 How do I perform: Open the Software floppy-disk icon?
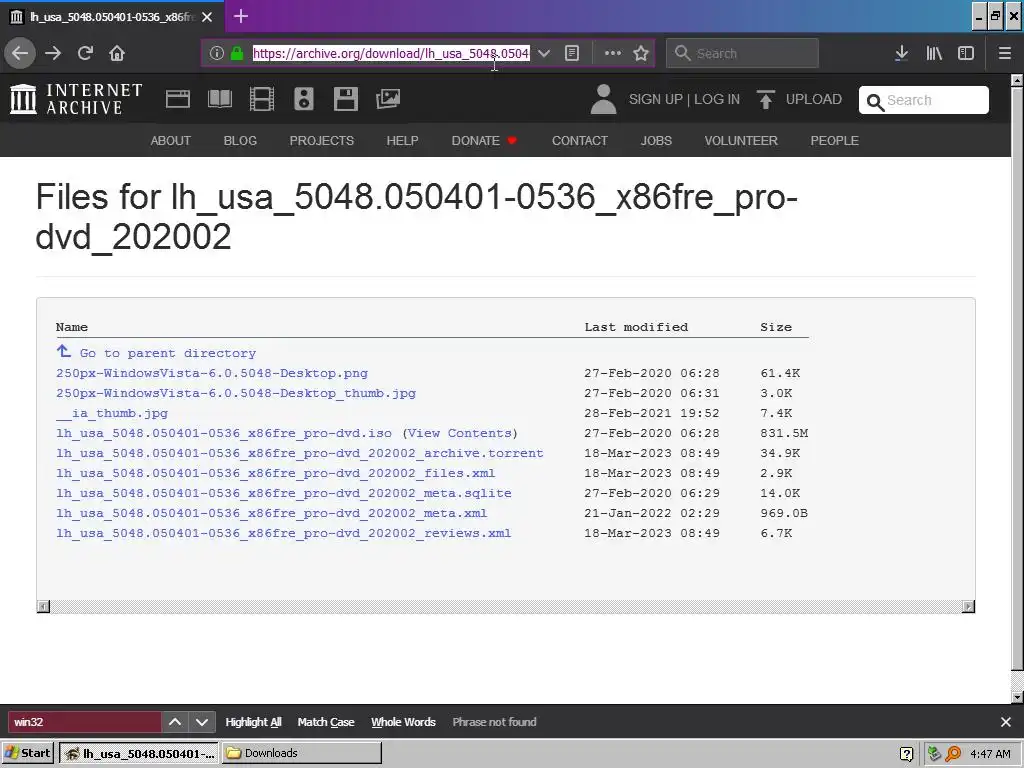[x=345, y=99]
